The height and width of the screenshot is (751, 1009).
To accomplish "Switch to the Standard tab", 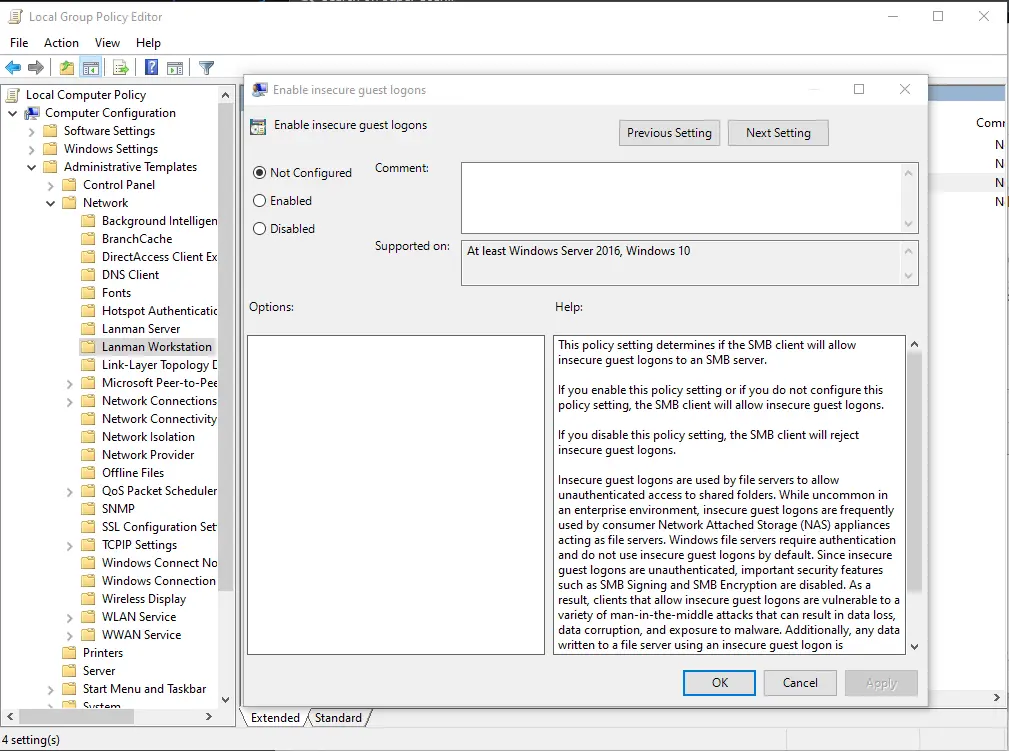I will (x=338, y=717).
